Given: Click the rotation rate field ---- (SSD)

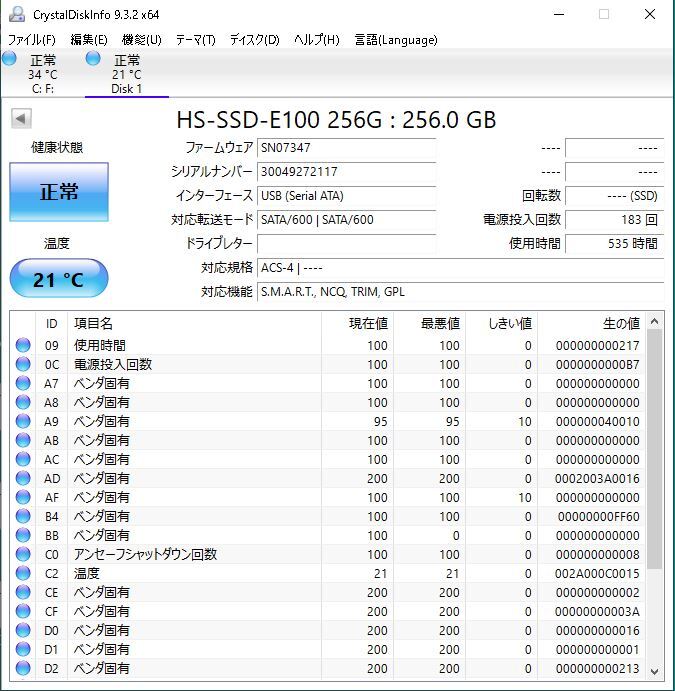Looking at the screenshot, I should [x=615, y=195].
